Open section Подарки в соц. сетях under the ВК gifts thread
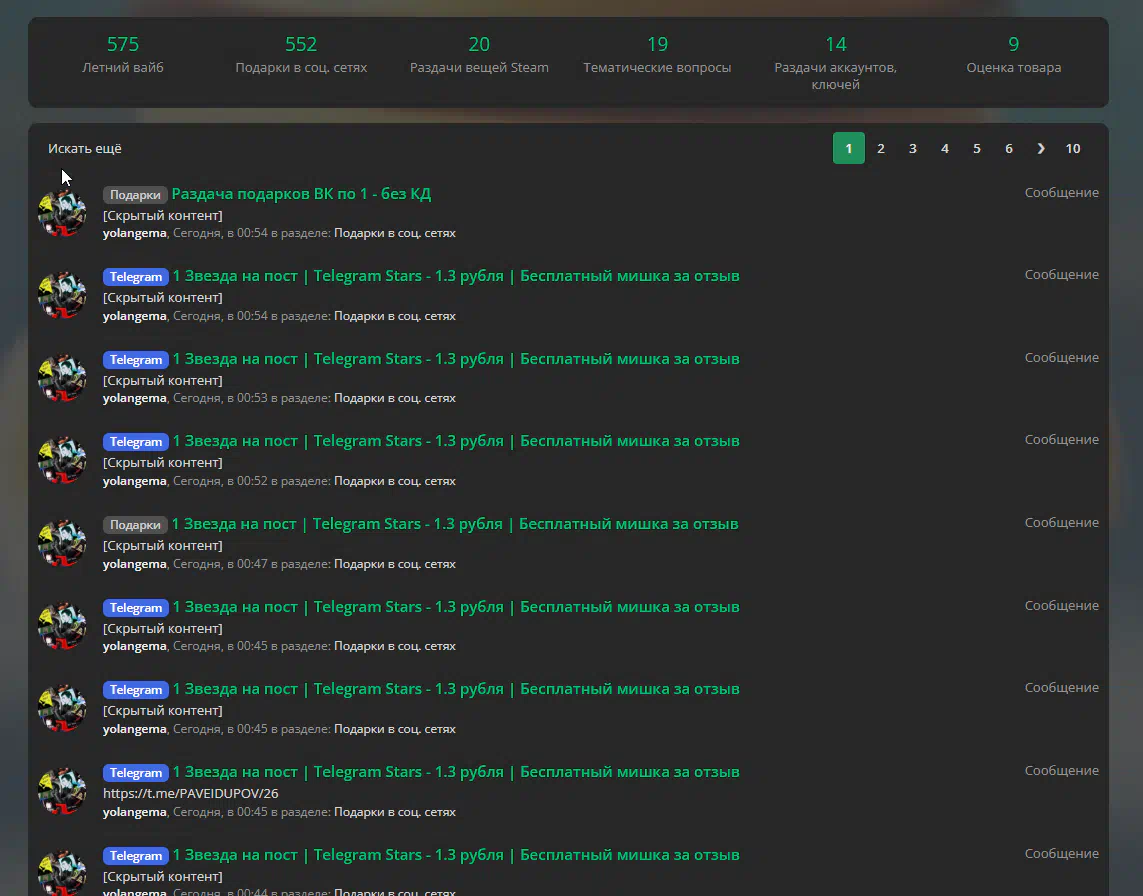The height and width of the screenshot is (896, 1143). coord(394,233)
